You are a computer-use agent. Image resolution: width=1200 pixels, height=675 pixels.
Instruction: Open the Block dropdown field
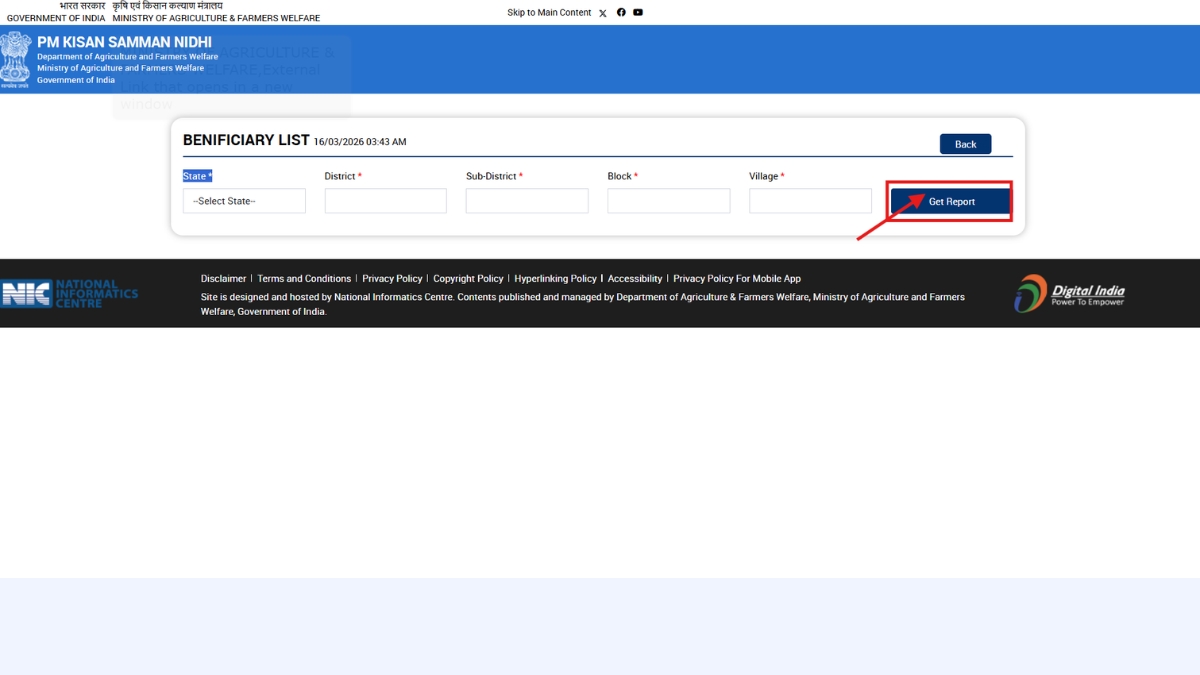coord(668,201)
